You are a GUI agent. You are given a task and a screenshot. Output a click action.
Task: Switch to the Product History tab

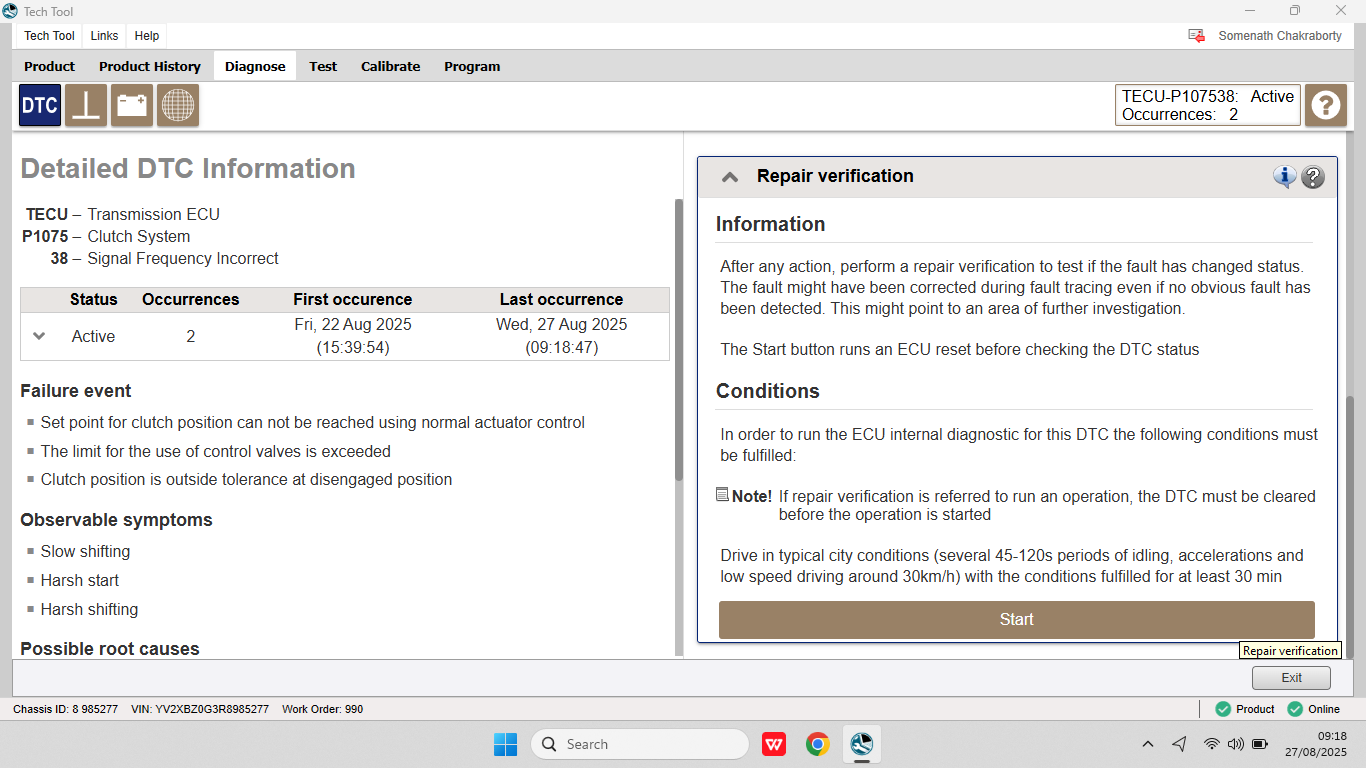click(150, 66)
